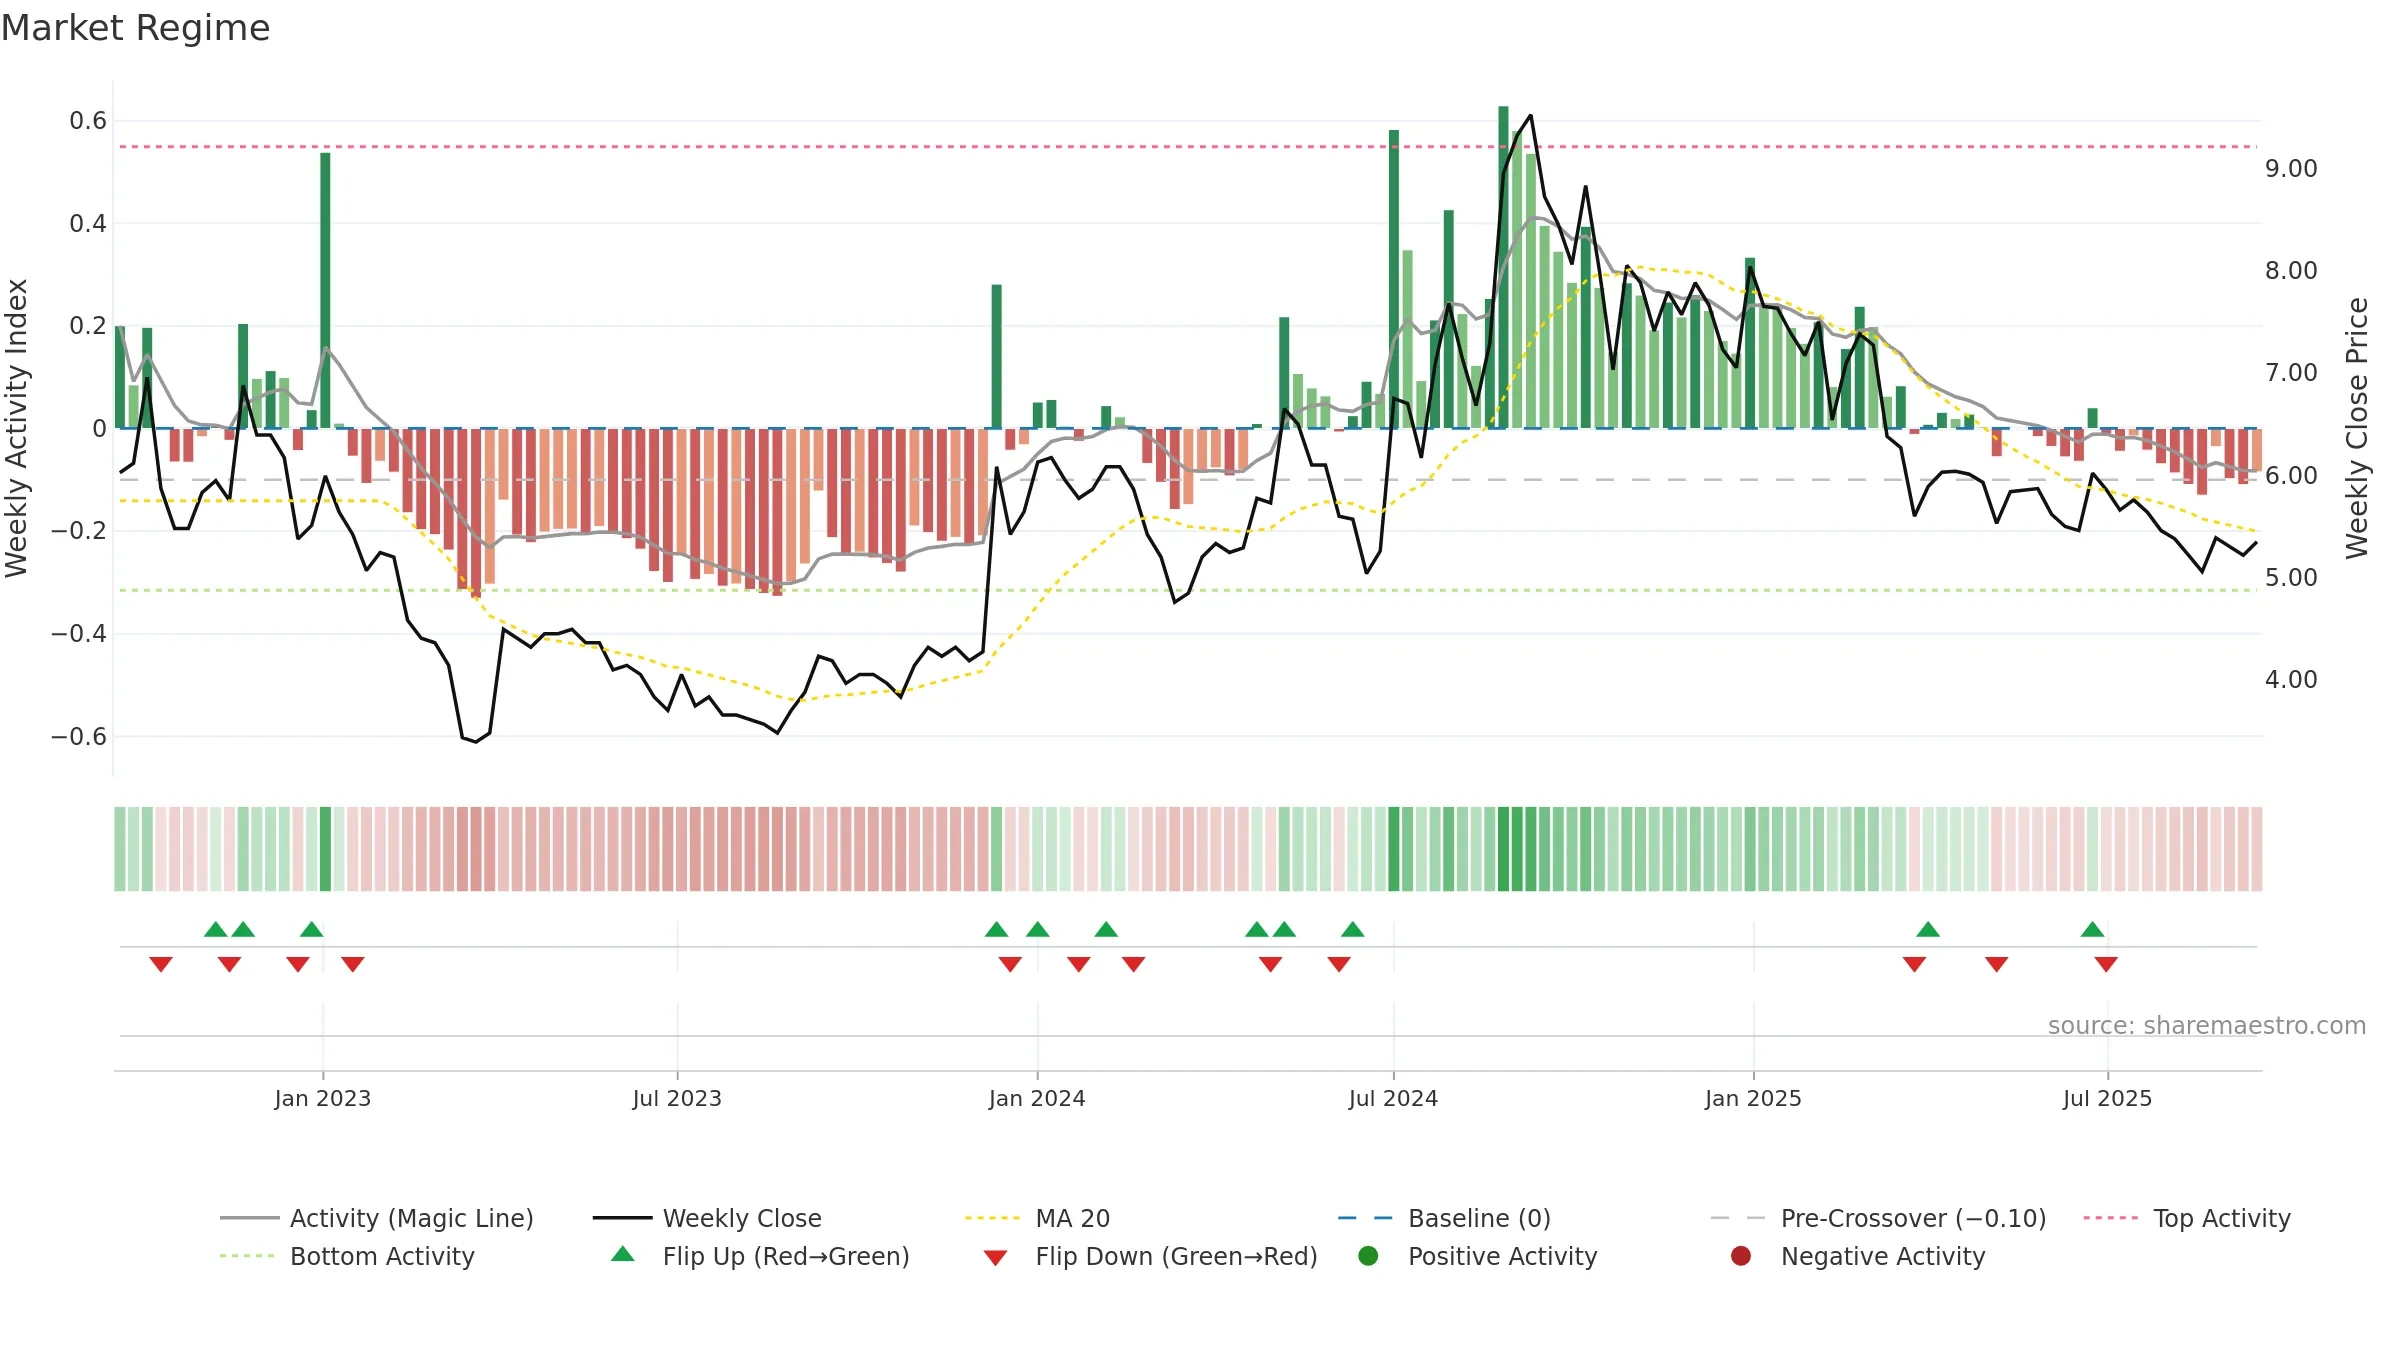
Task: Click the Jul 2025 x-axis label
Action: click(2107, 1098)
